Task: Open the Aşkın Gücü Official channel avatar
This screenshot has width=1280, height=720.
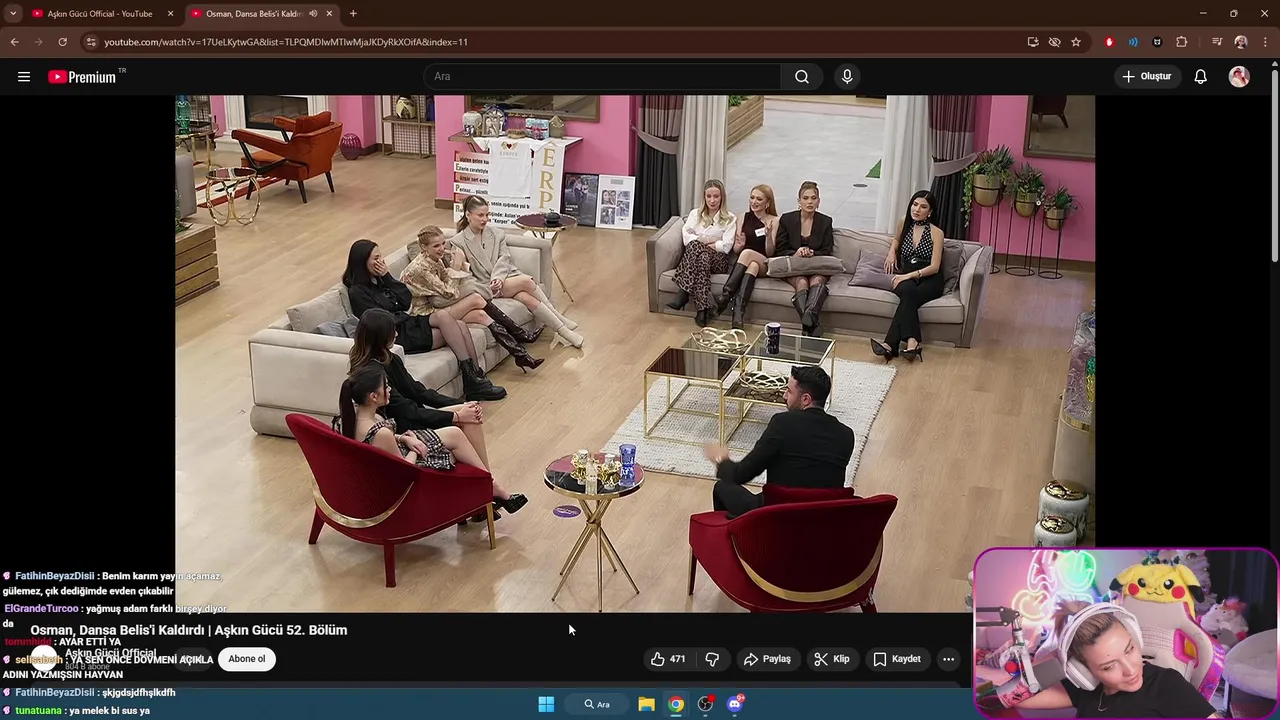Action: point(44,659)
